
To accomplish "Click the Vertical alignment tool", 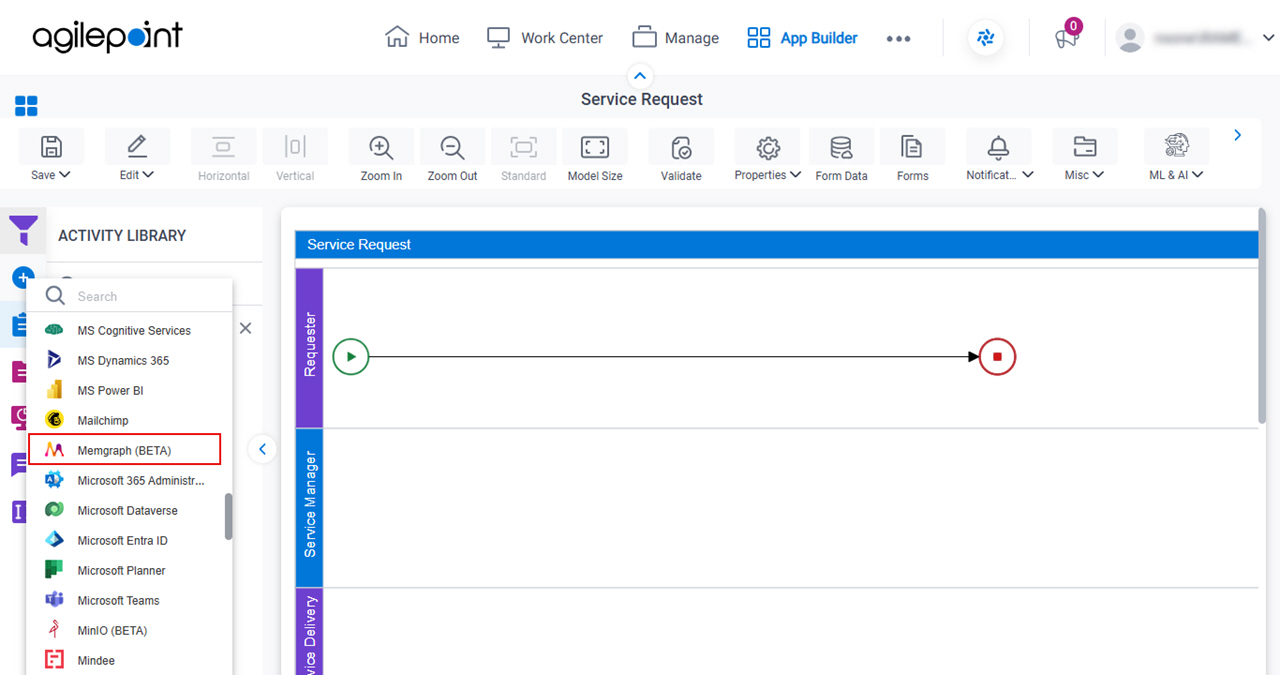I will click(x=295, y=147).
